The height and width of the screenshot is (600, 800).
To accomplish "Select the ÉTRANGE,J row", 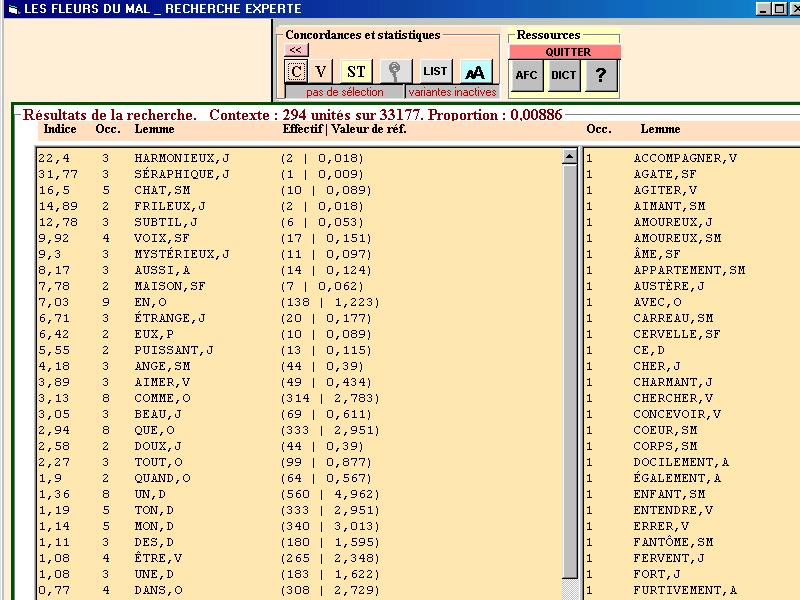I will pos(298,318).
